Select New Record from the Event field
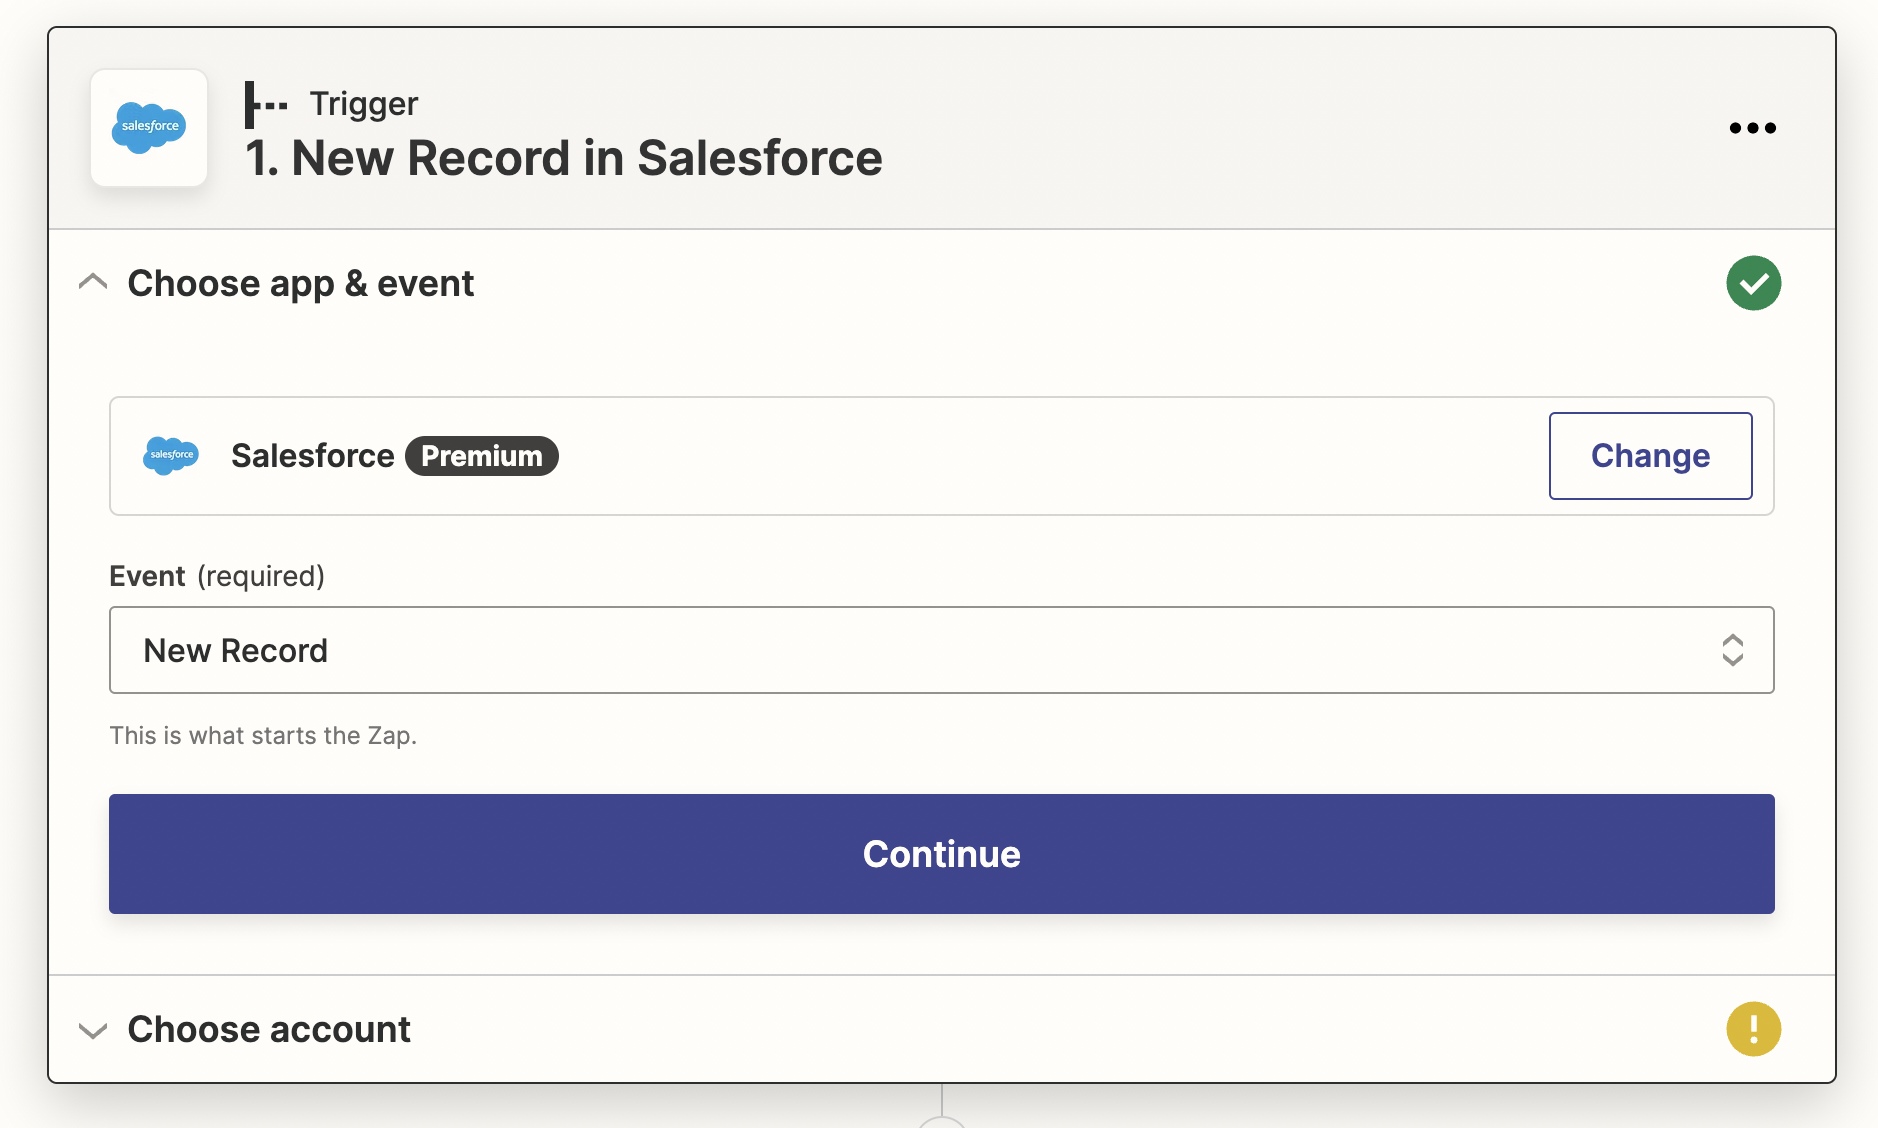This screenshot has width=1878, height=1128. (x=236, y=650)
